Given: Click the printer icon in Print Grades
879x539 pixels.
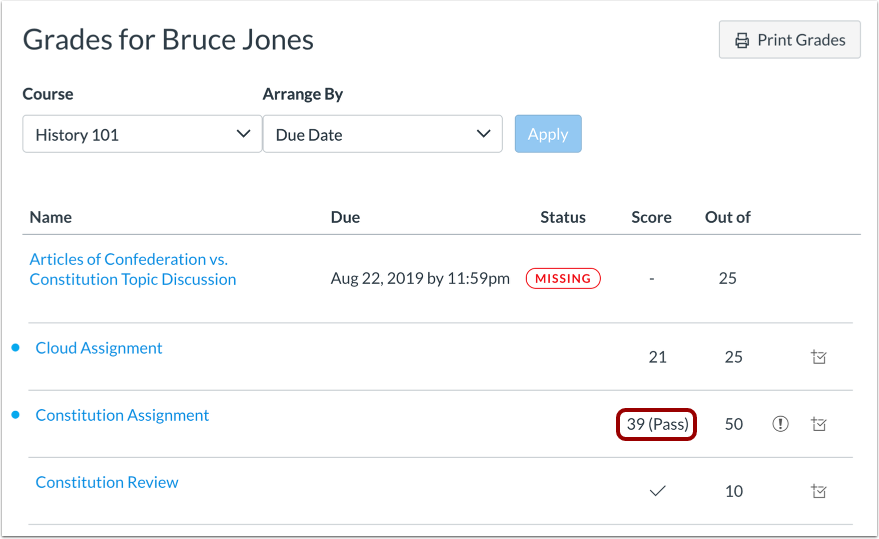Looking at the screenshot, I should coord(742,41).
